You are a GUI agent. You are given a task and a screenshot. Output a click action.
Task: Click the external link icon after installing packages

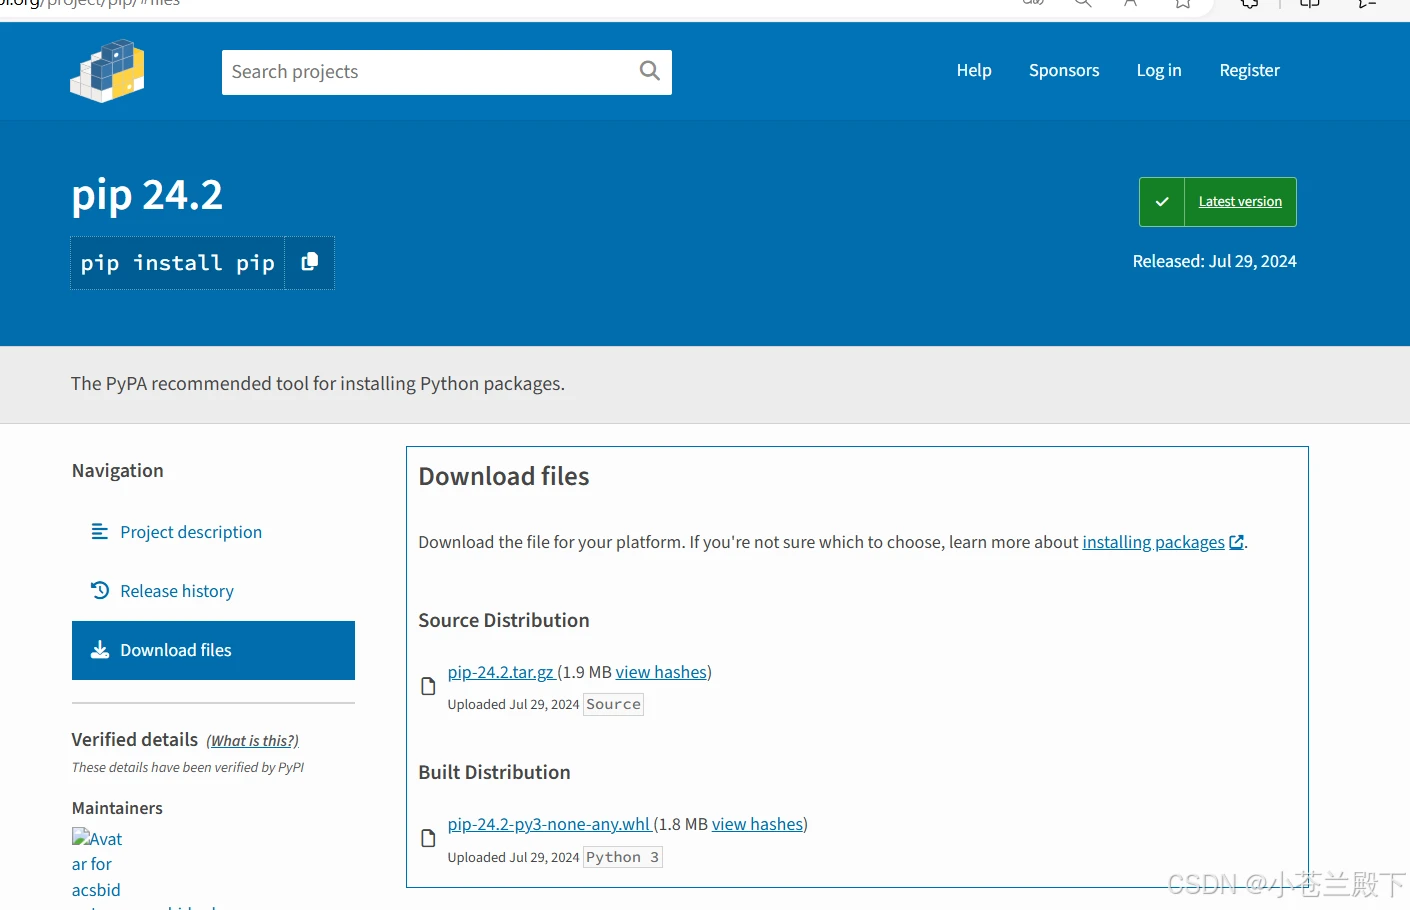(1237, 542)
